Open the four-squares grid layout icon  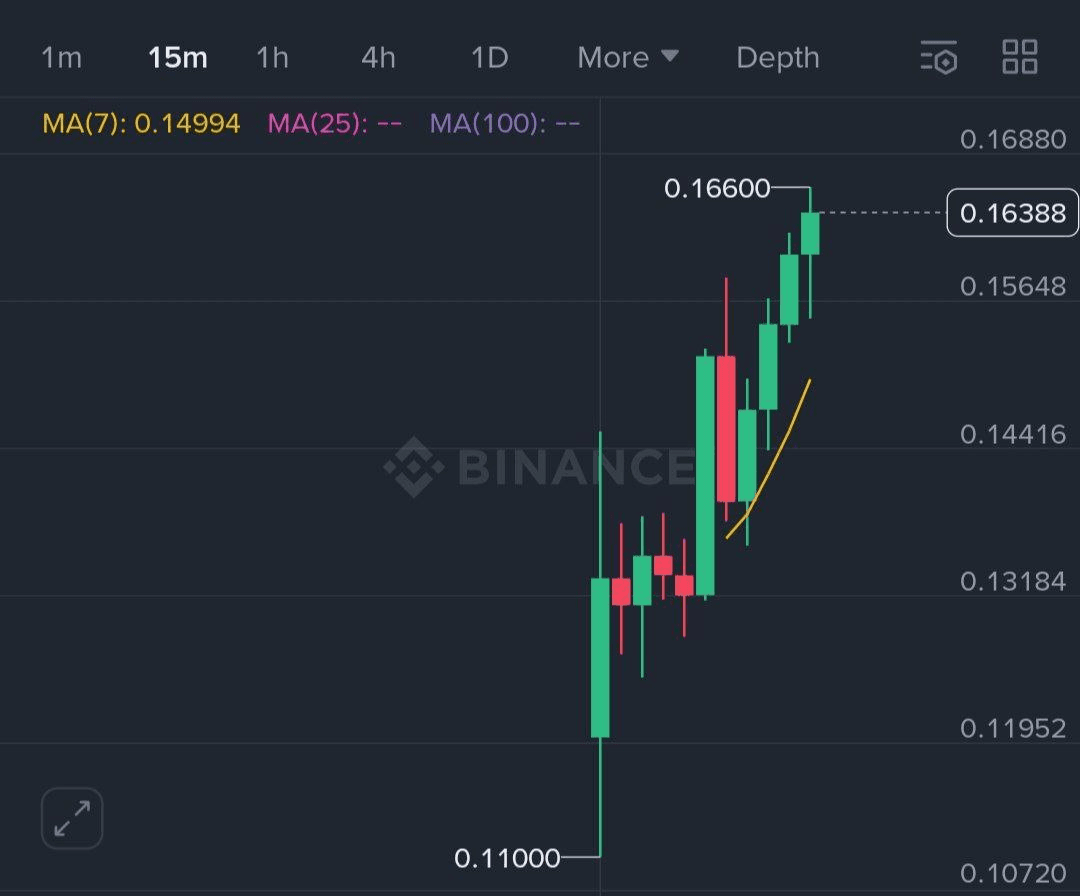(1019, 56)
